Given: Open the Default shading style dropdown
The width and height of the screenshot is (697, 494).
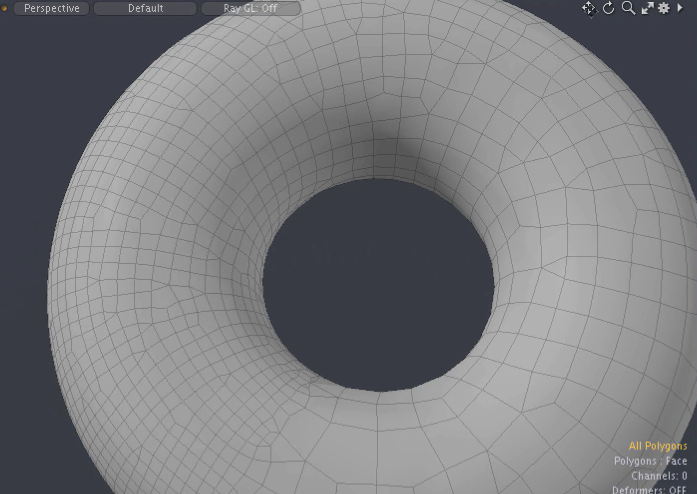Looking at the screenshot, I should pos(145,8).
